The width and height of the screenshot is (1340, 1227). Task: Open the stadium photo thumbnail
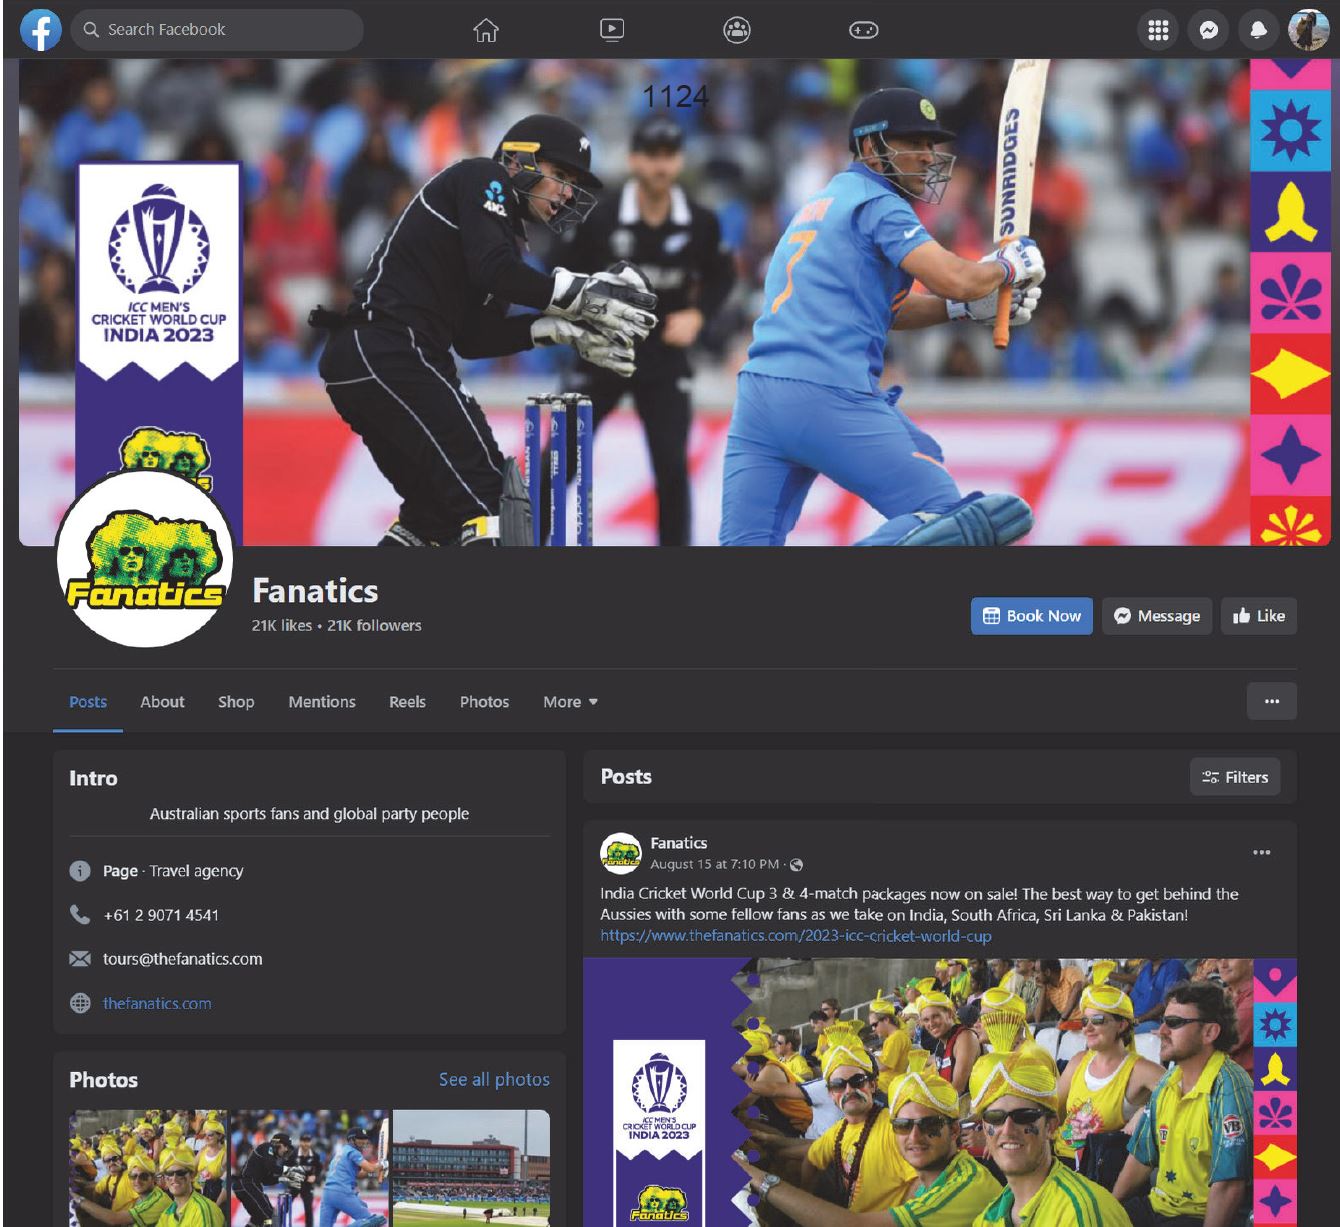coord(471,1168)
